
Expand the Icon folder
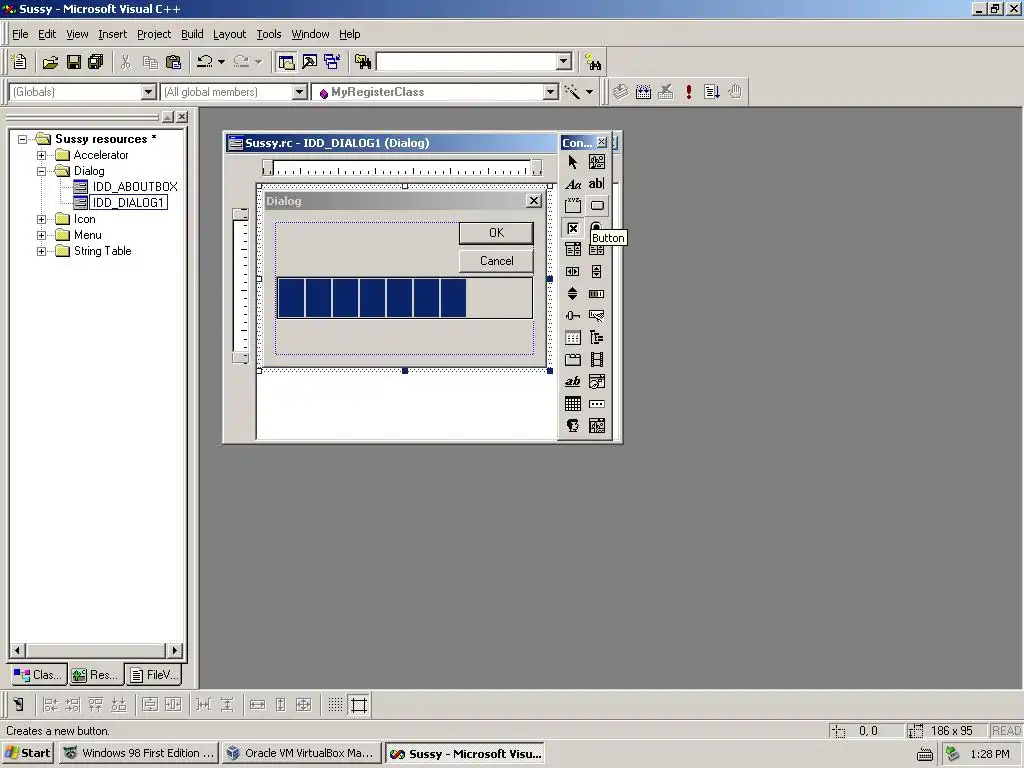click(x=42, y=219)
